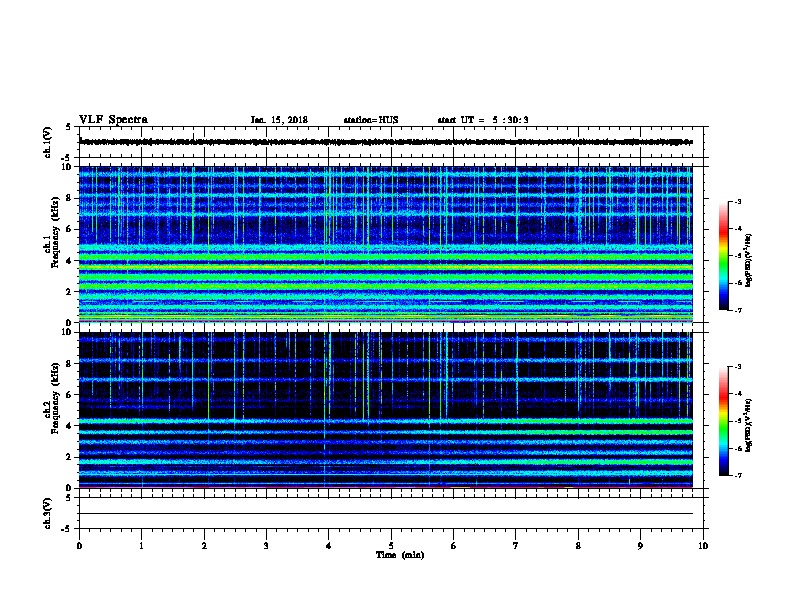792x612 pixels.
Task: Click the "Jan. 15, 2018" date text
Action: point(279,120)
